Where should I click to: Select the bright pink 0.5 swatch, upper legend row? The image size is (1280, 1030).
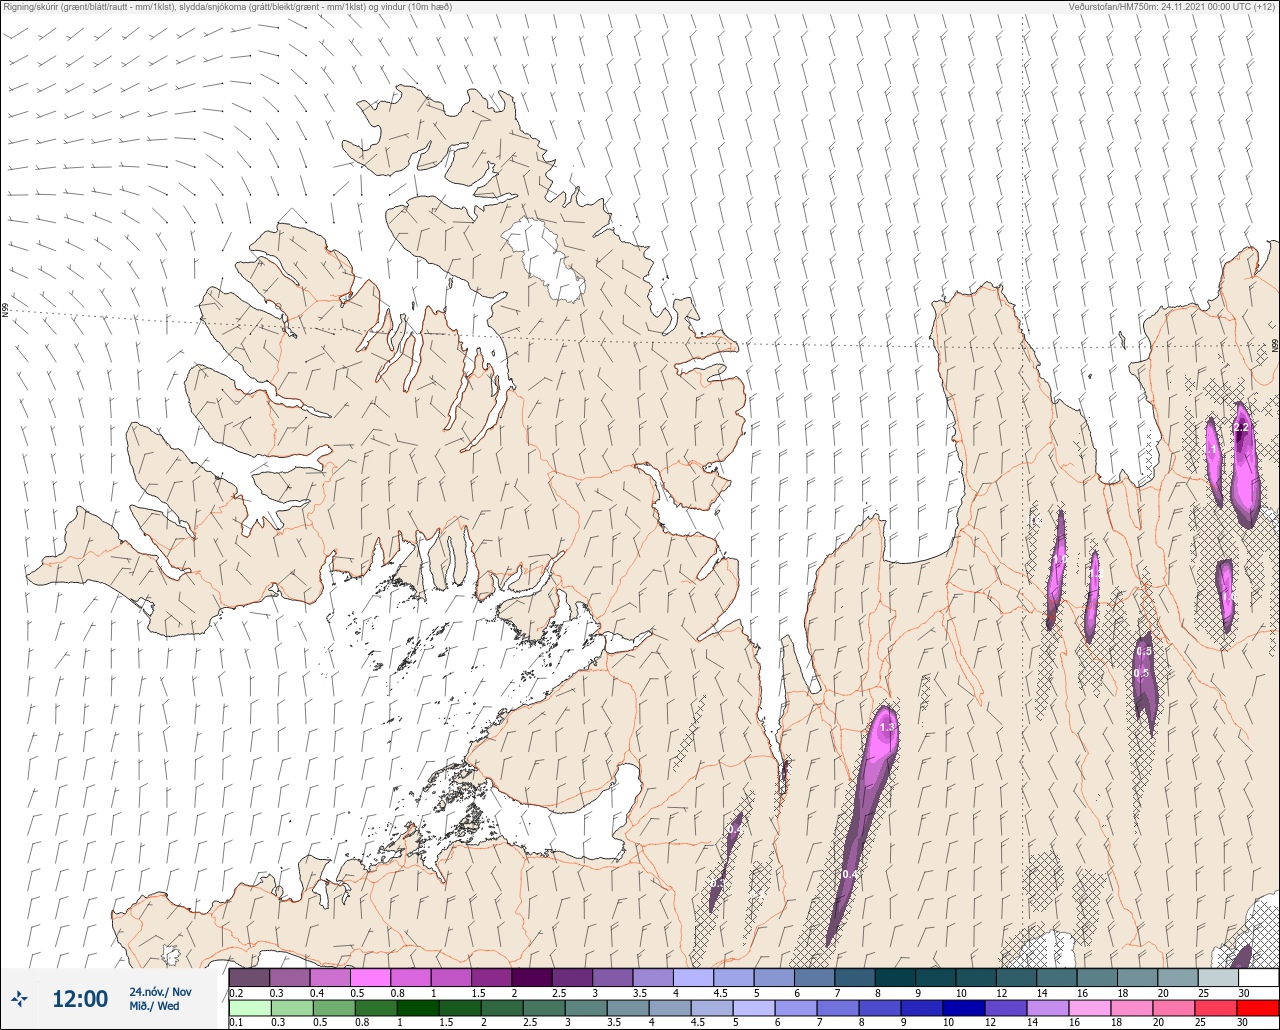point(370,977)
